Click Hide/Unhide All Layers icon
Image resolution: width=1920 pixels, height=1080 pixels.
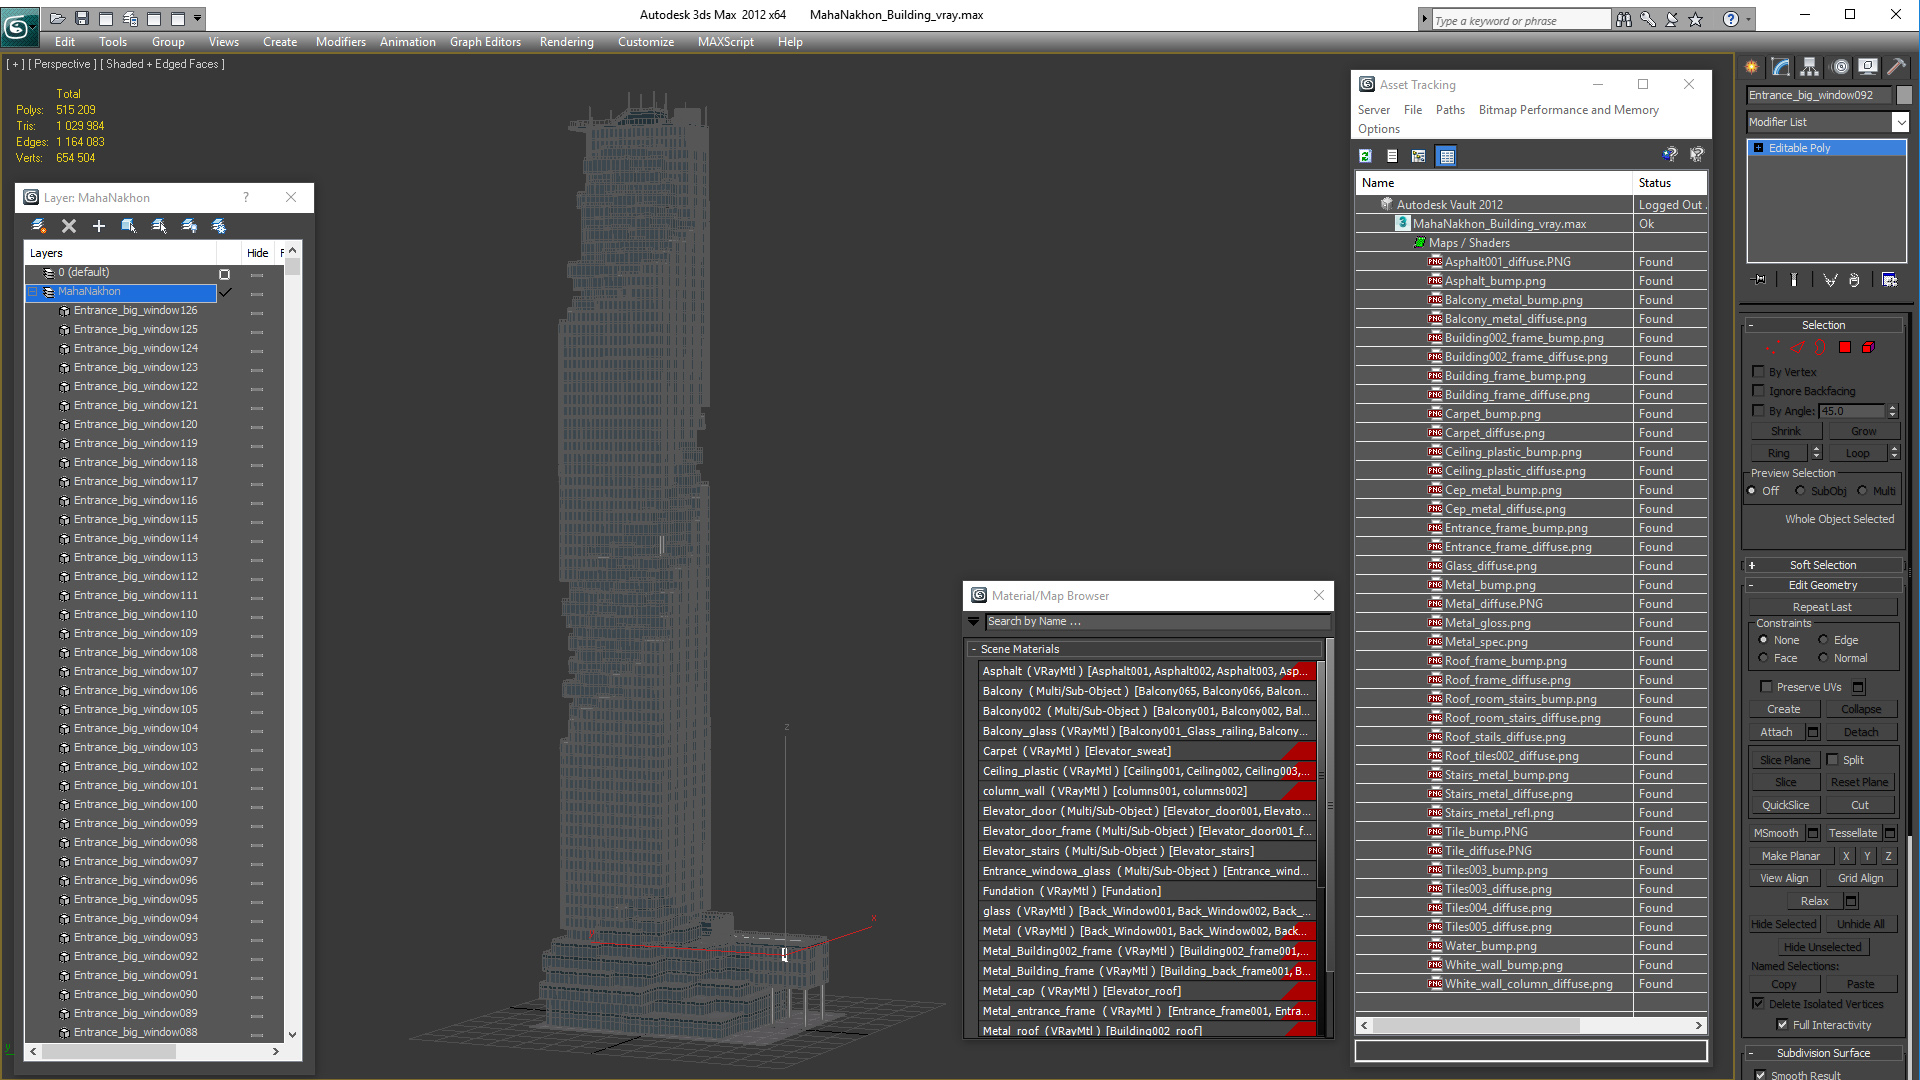point(189,226)
